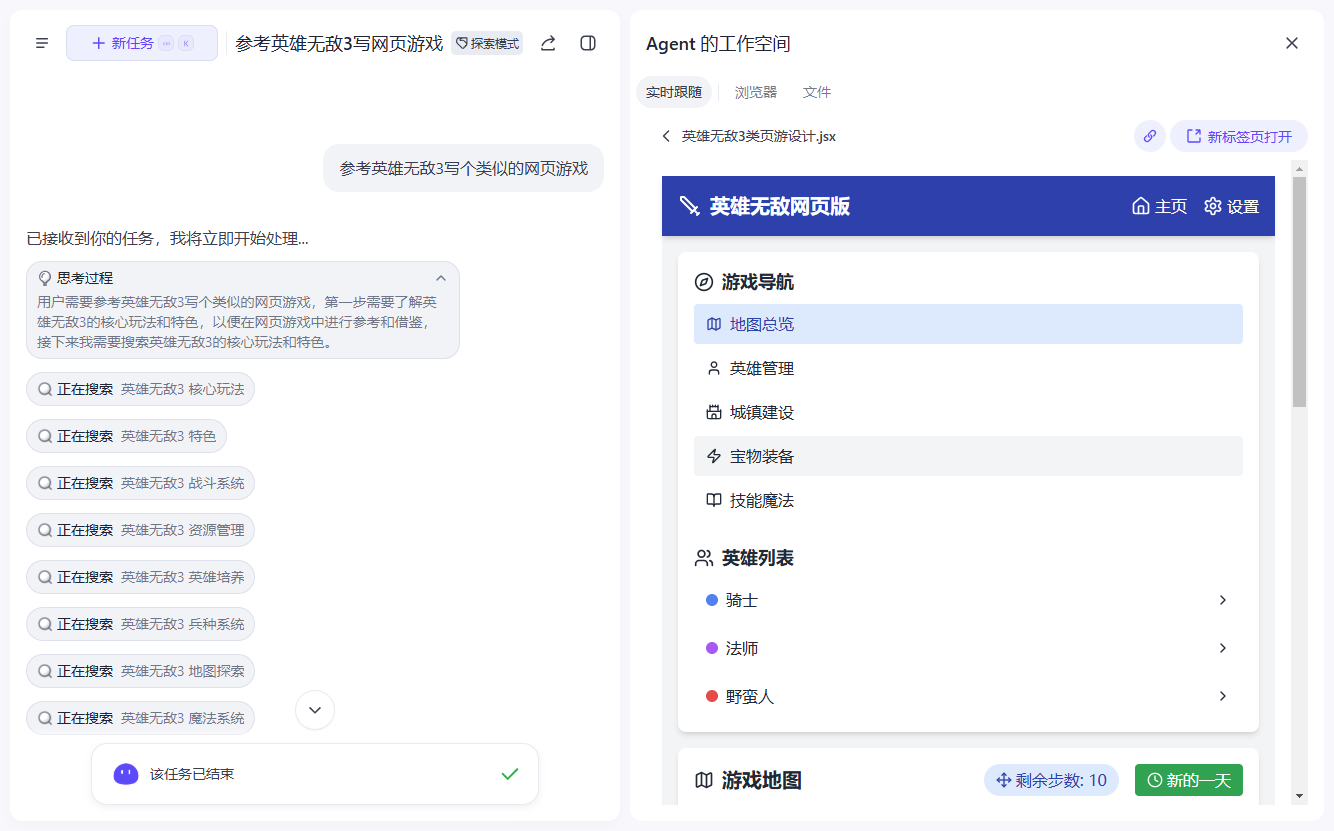Switch to 文件 tab

click(x=817, y=92)
